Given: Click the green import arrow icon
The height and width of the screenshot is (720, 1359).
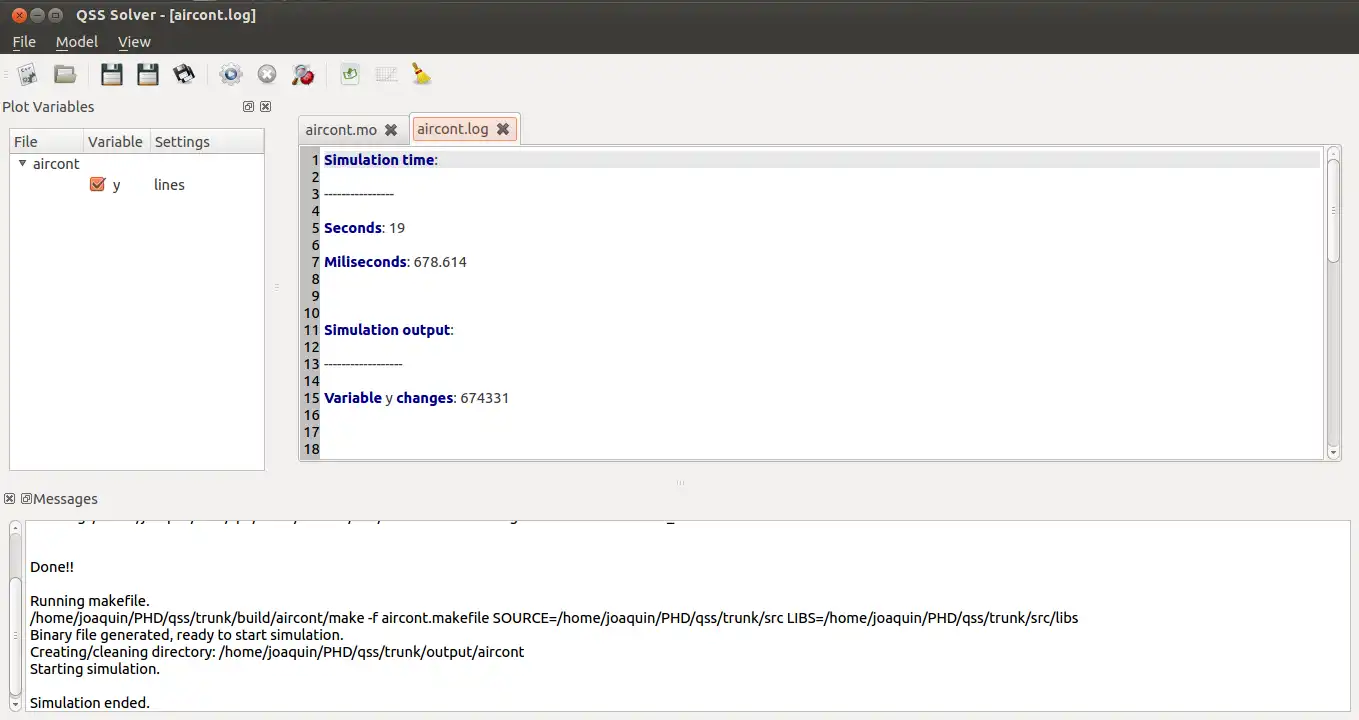Looking at the screenshot, I should (349, 74).
